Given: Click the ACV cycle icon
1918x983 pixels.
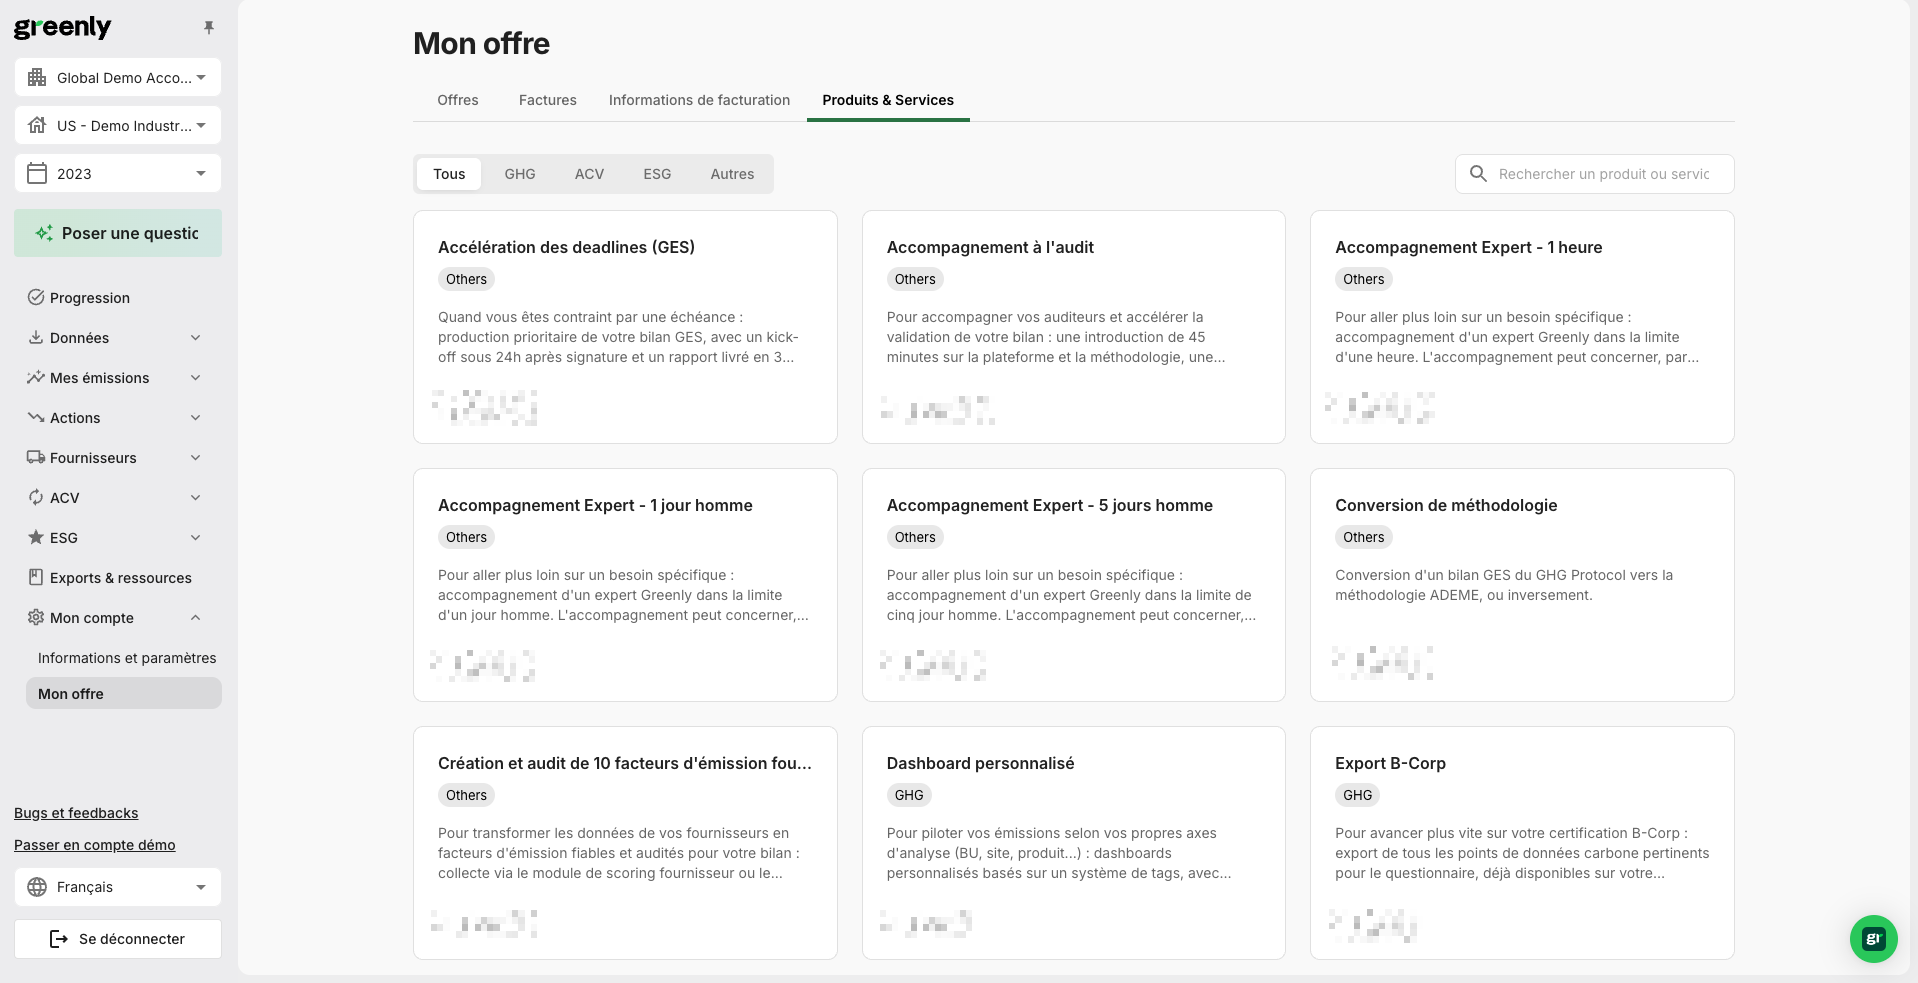Looking at the screenshot, I should tap(36, 497).
